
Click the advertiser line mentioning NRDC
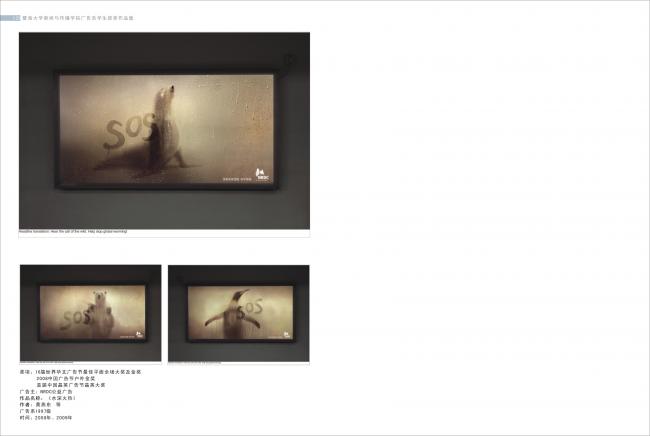pos(46,391)
